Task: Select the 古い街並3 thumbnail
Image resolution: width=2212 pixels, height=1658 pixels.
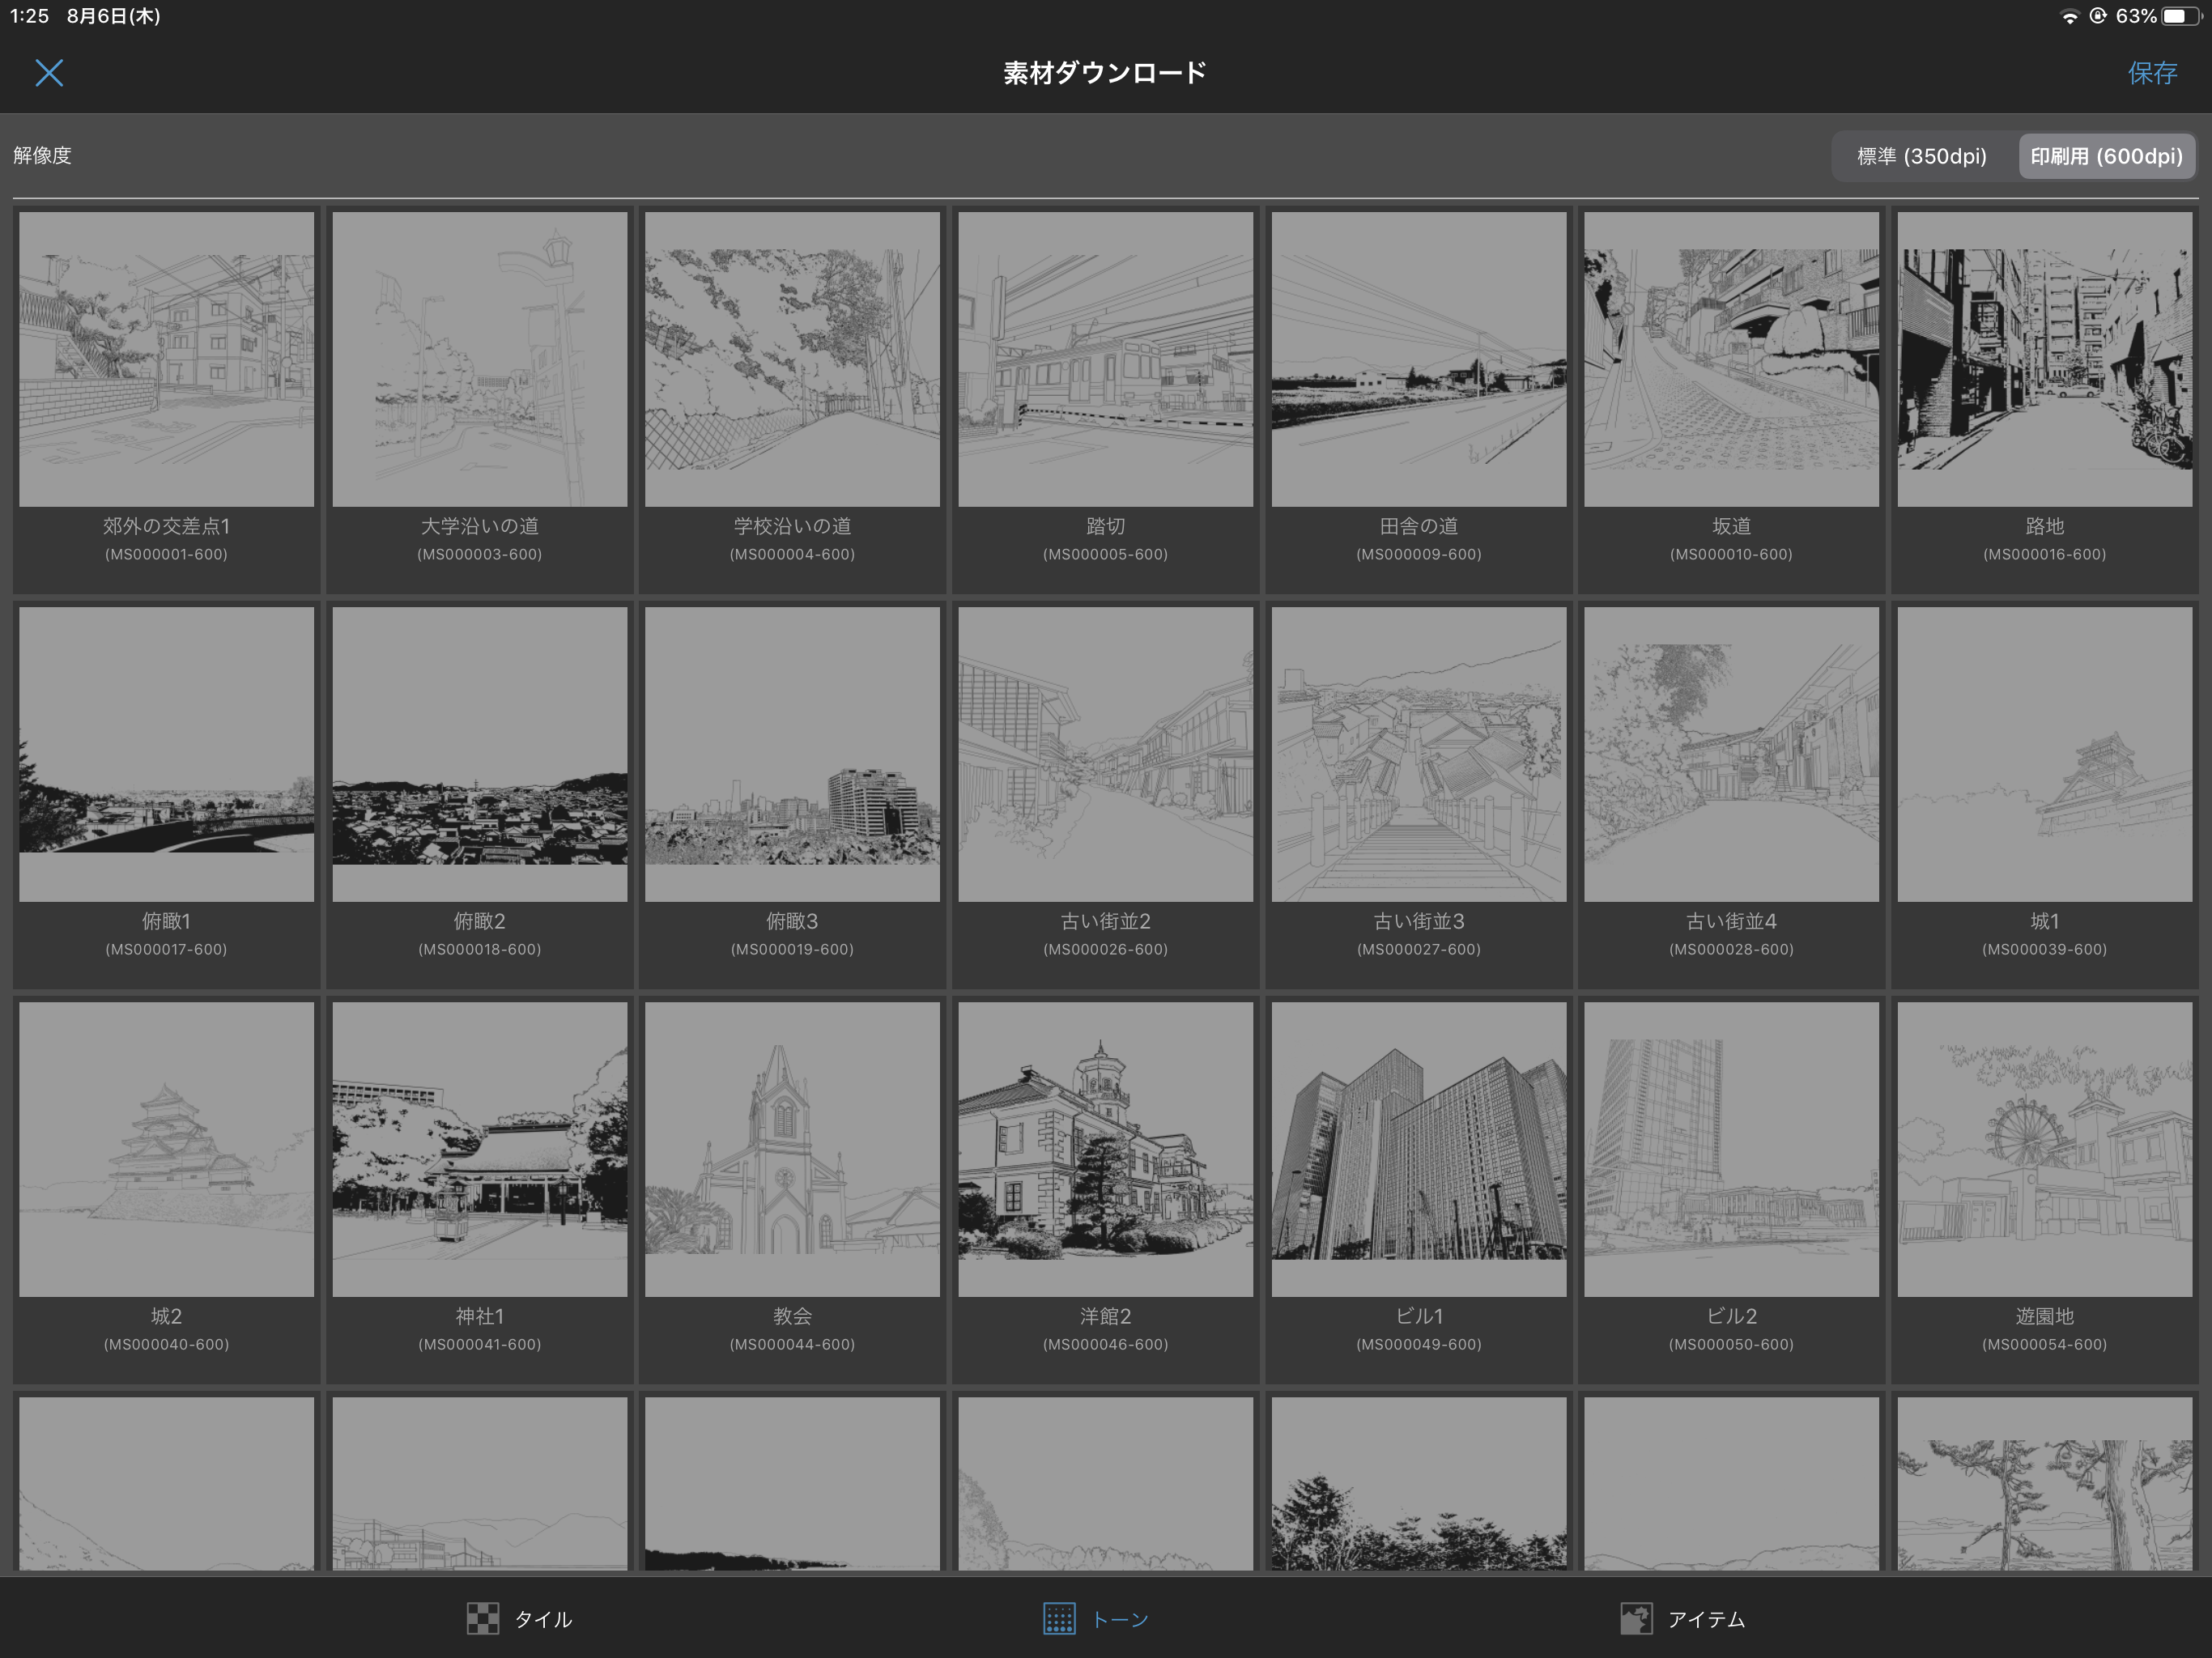Action: (x=1418, y=754)
